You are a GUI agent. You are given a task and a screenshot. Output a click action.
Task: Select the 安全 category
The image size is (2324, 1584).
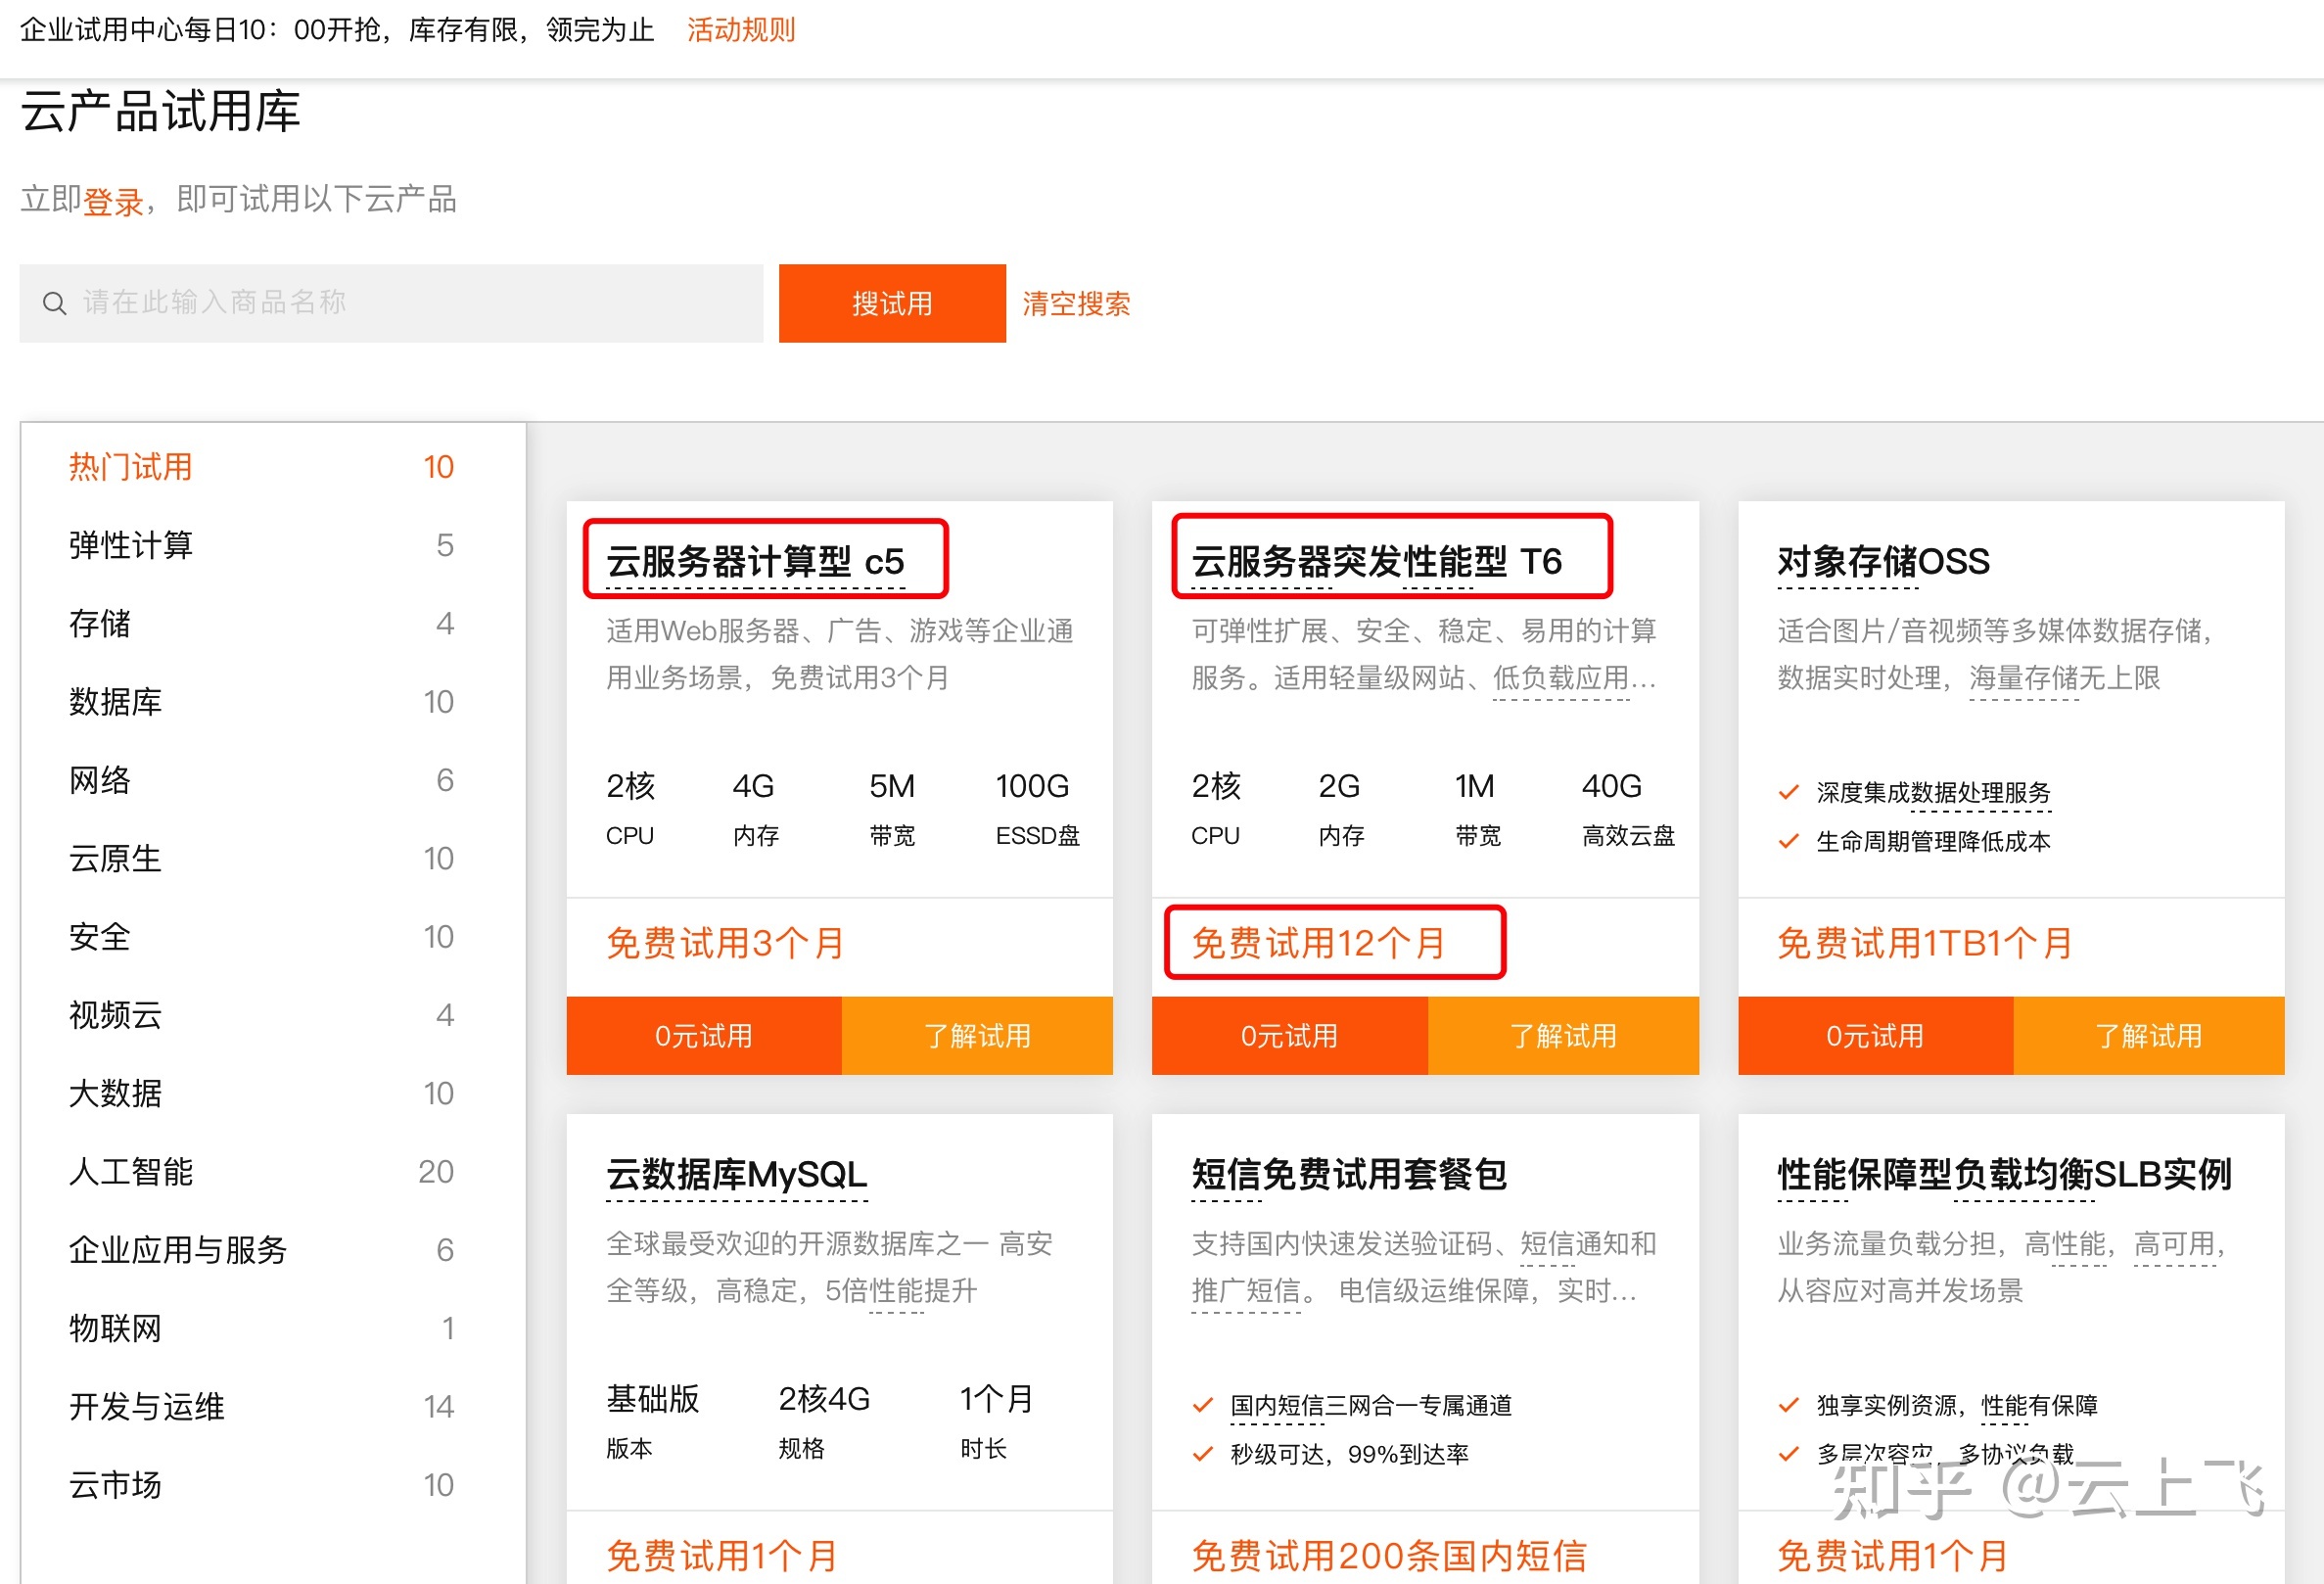coord(262,937)
